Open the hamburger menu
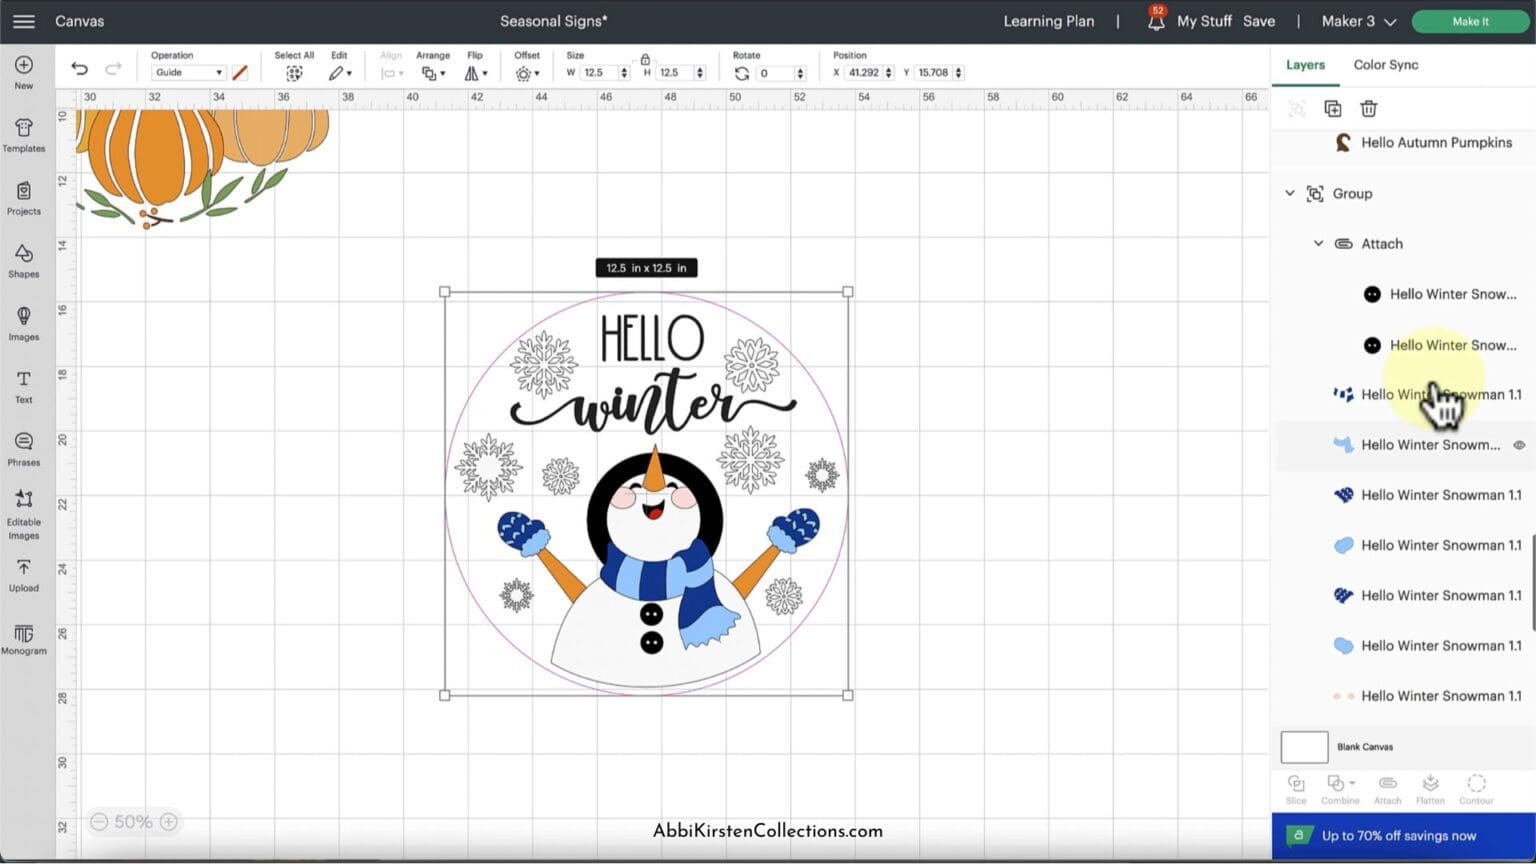 [x=23, y=21]
